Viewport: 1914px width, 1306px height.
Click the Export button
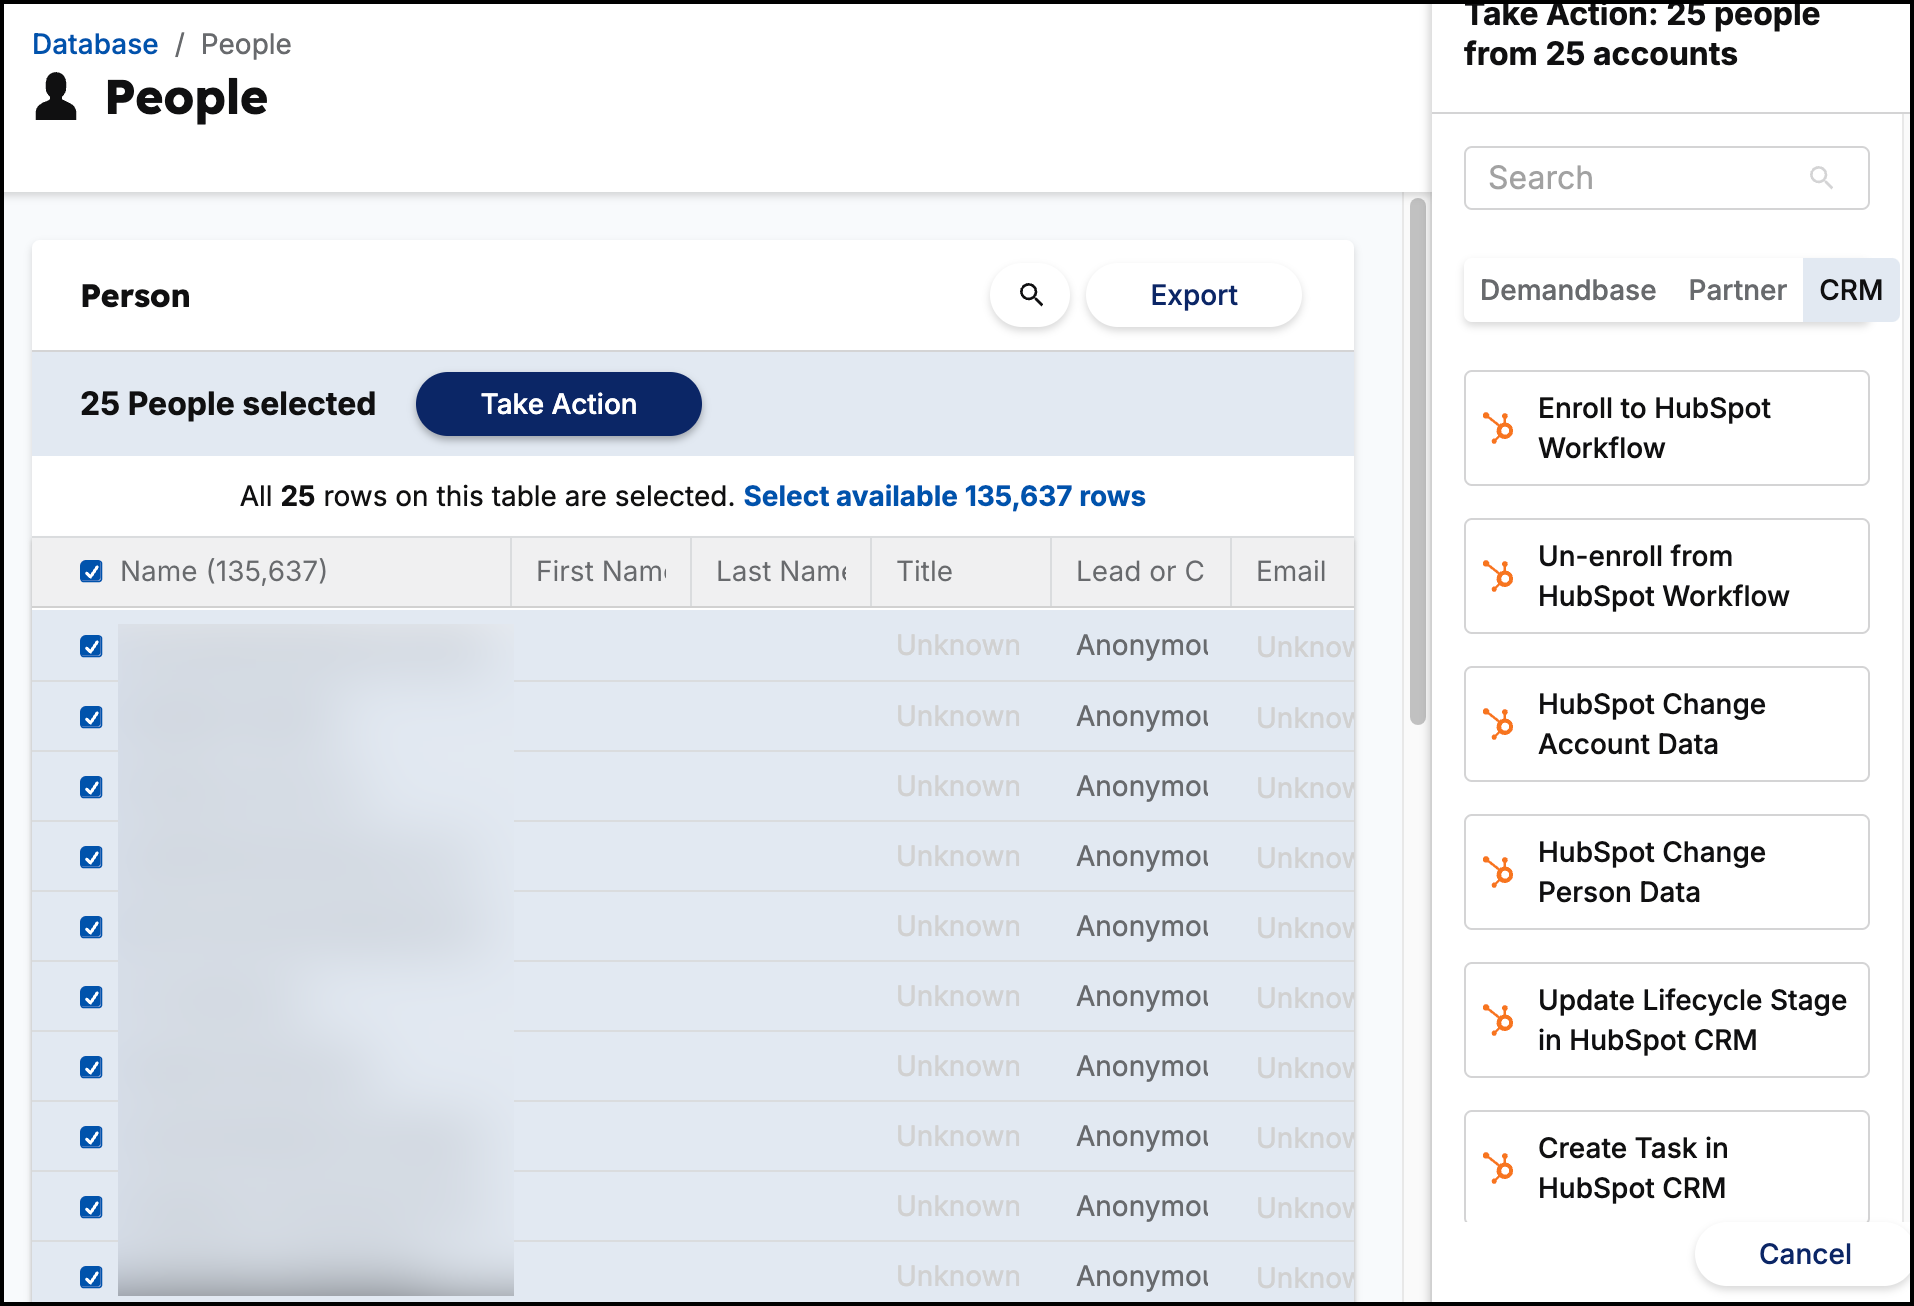1194,295
